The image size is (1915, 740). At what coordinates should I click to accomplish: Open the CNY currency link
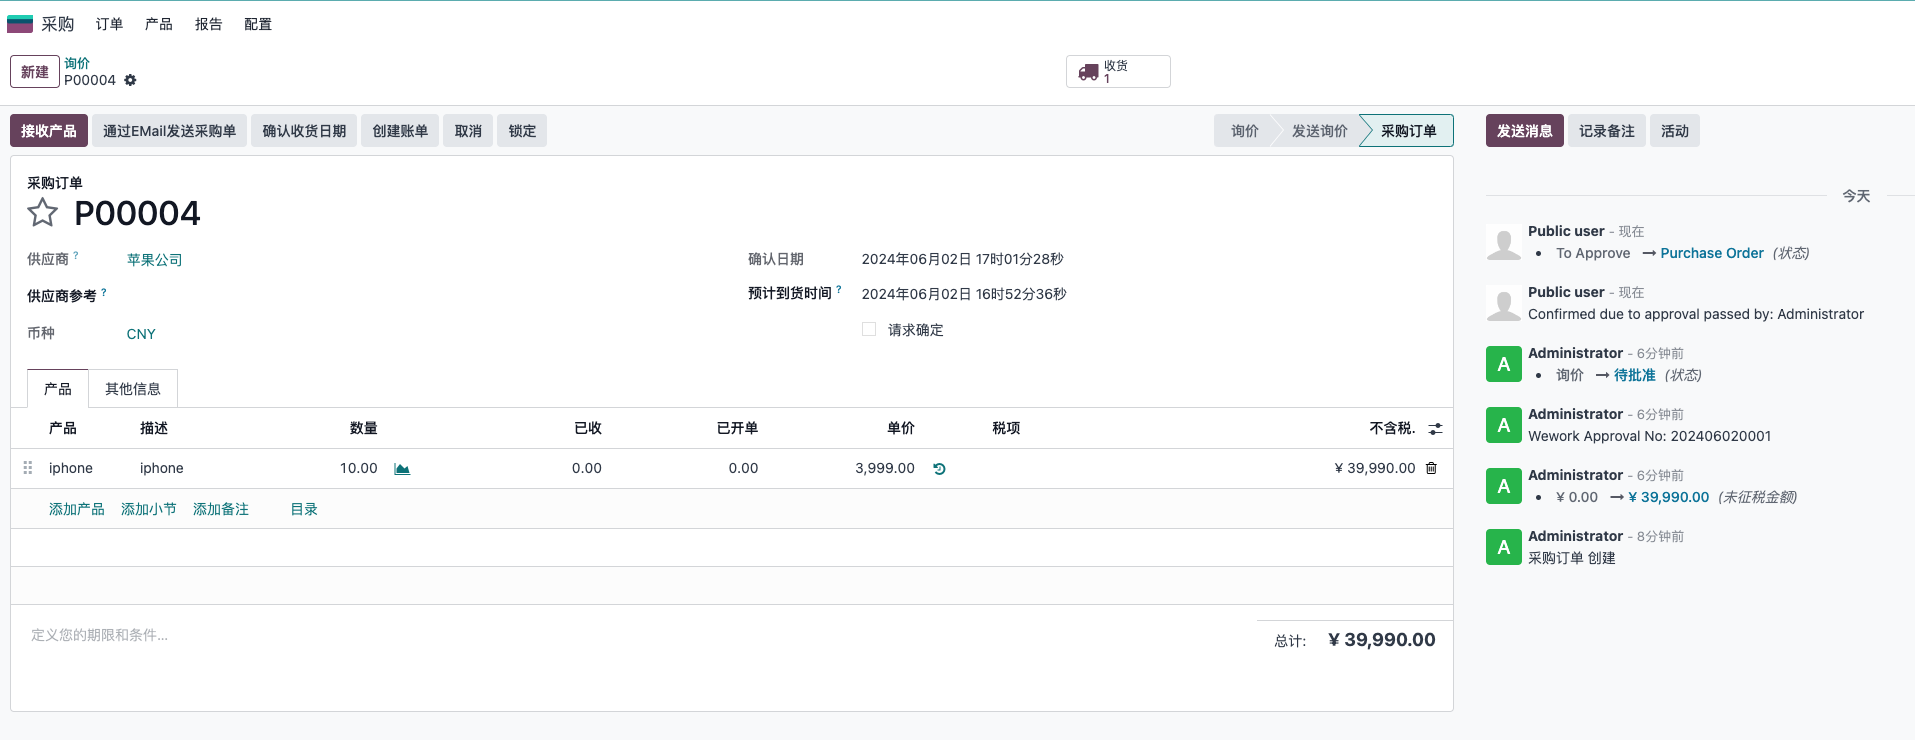141,334
